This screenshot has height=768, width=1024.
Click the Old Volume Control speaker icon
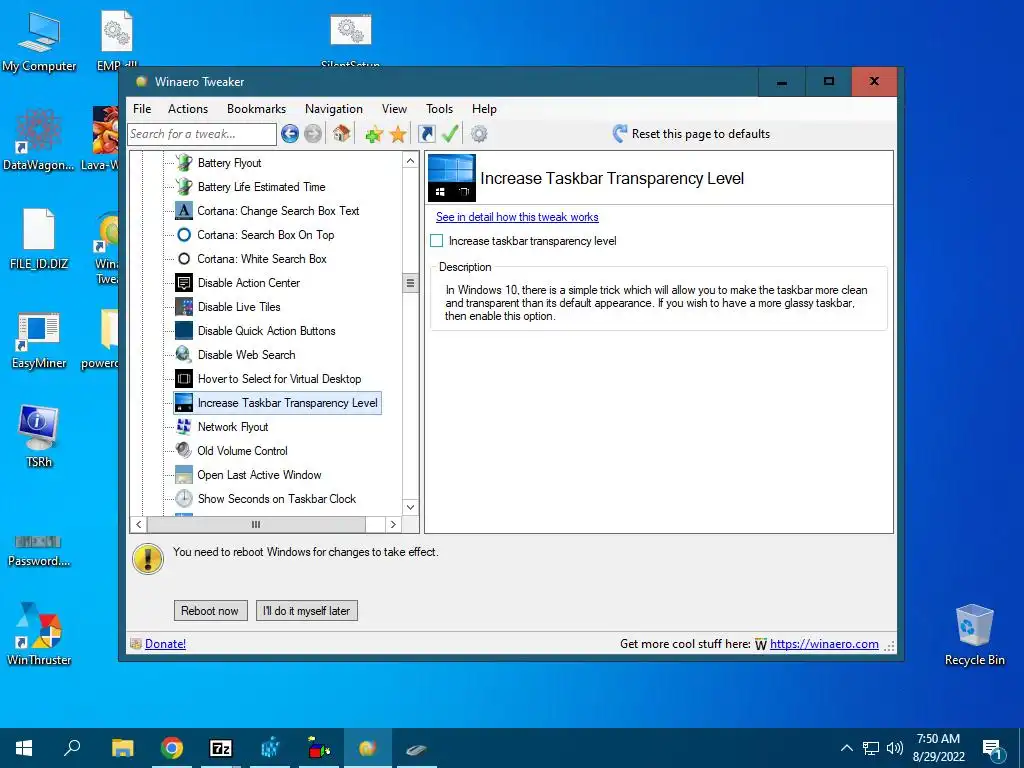(184, 451)
